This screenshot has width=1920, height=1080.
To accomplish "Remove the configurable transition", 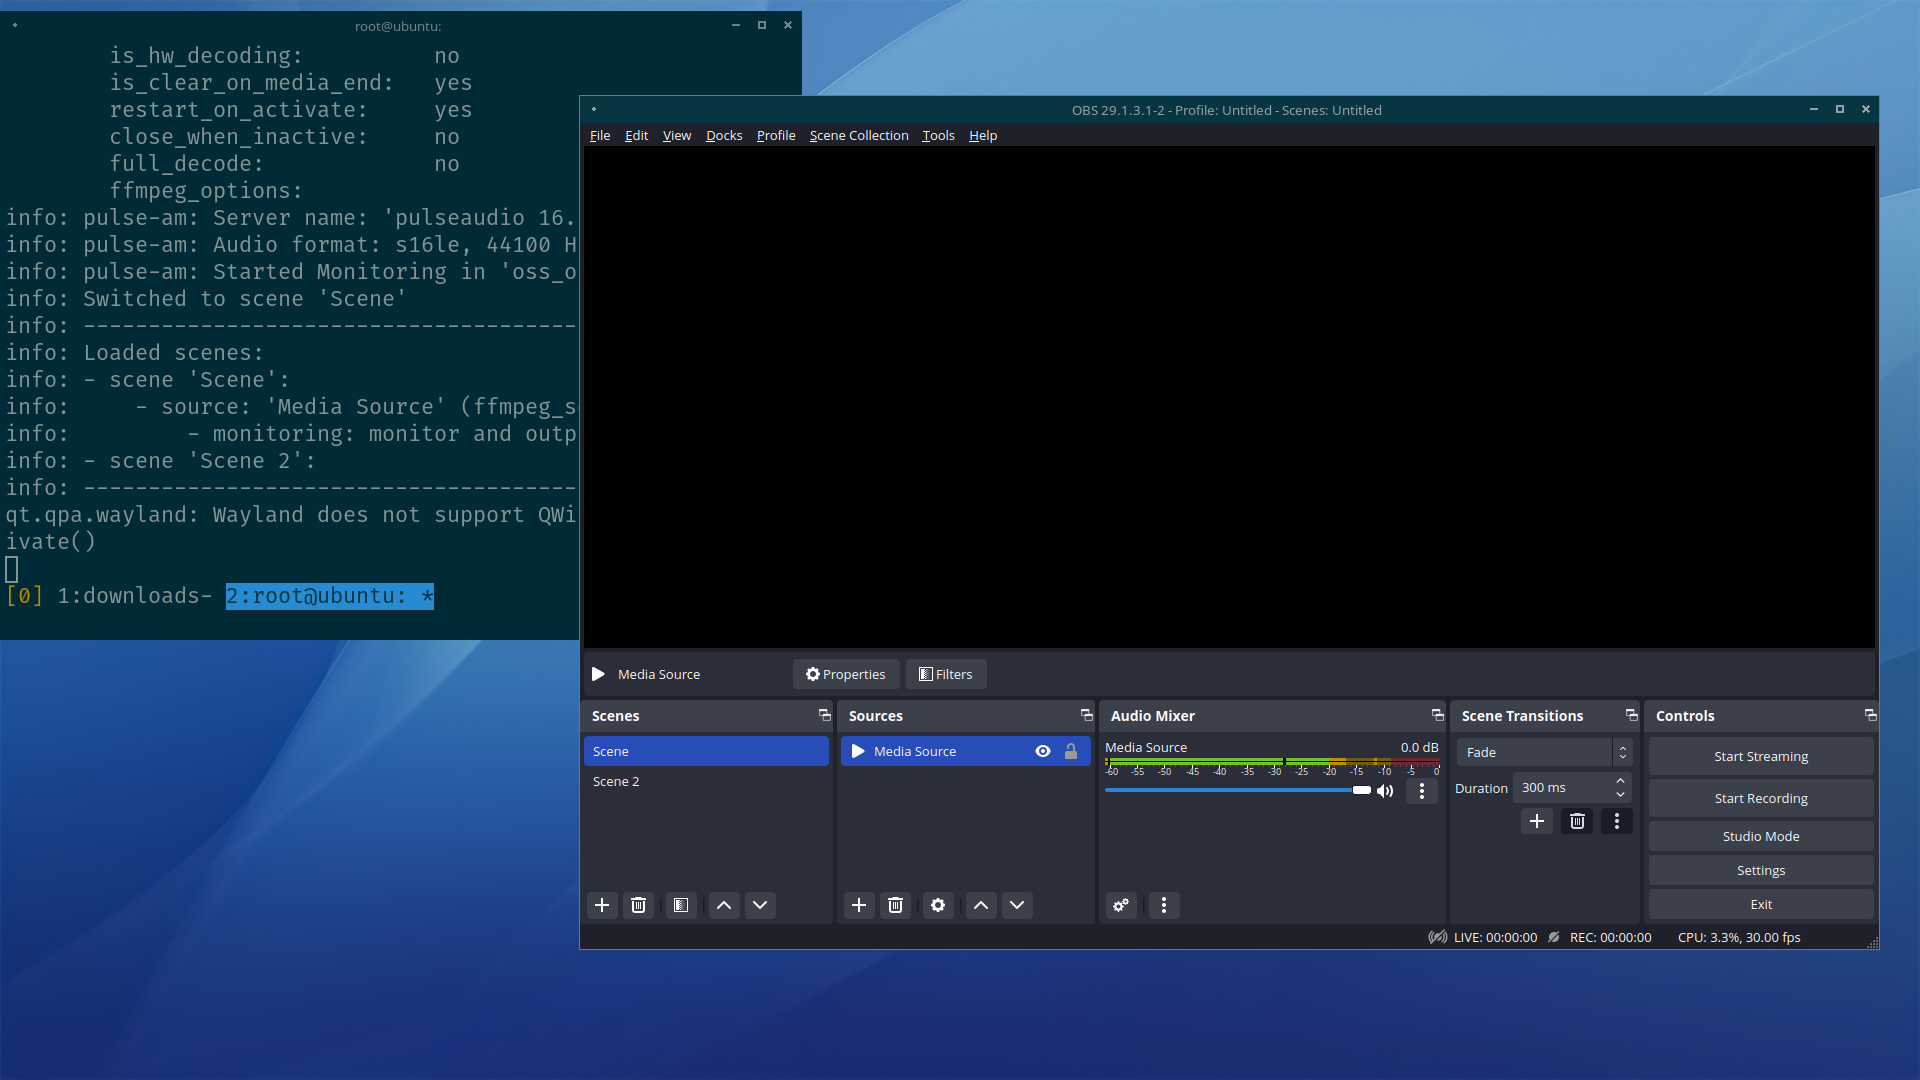I will point(1577,821).
